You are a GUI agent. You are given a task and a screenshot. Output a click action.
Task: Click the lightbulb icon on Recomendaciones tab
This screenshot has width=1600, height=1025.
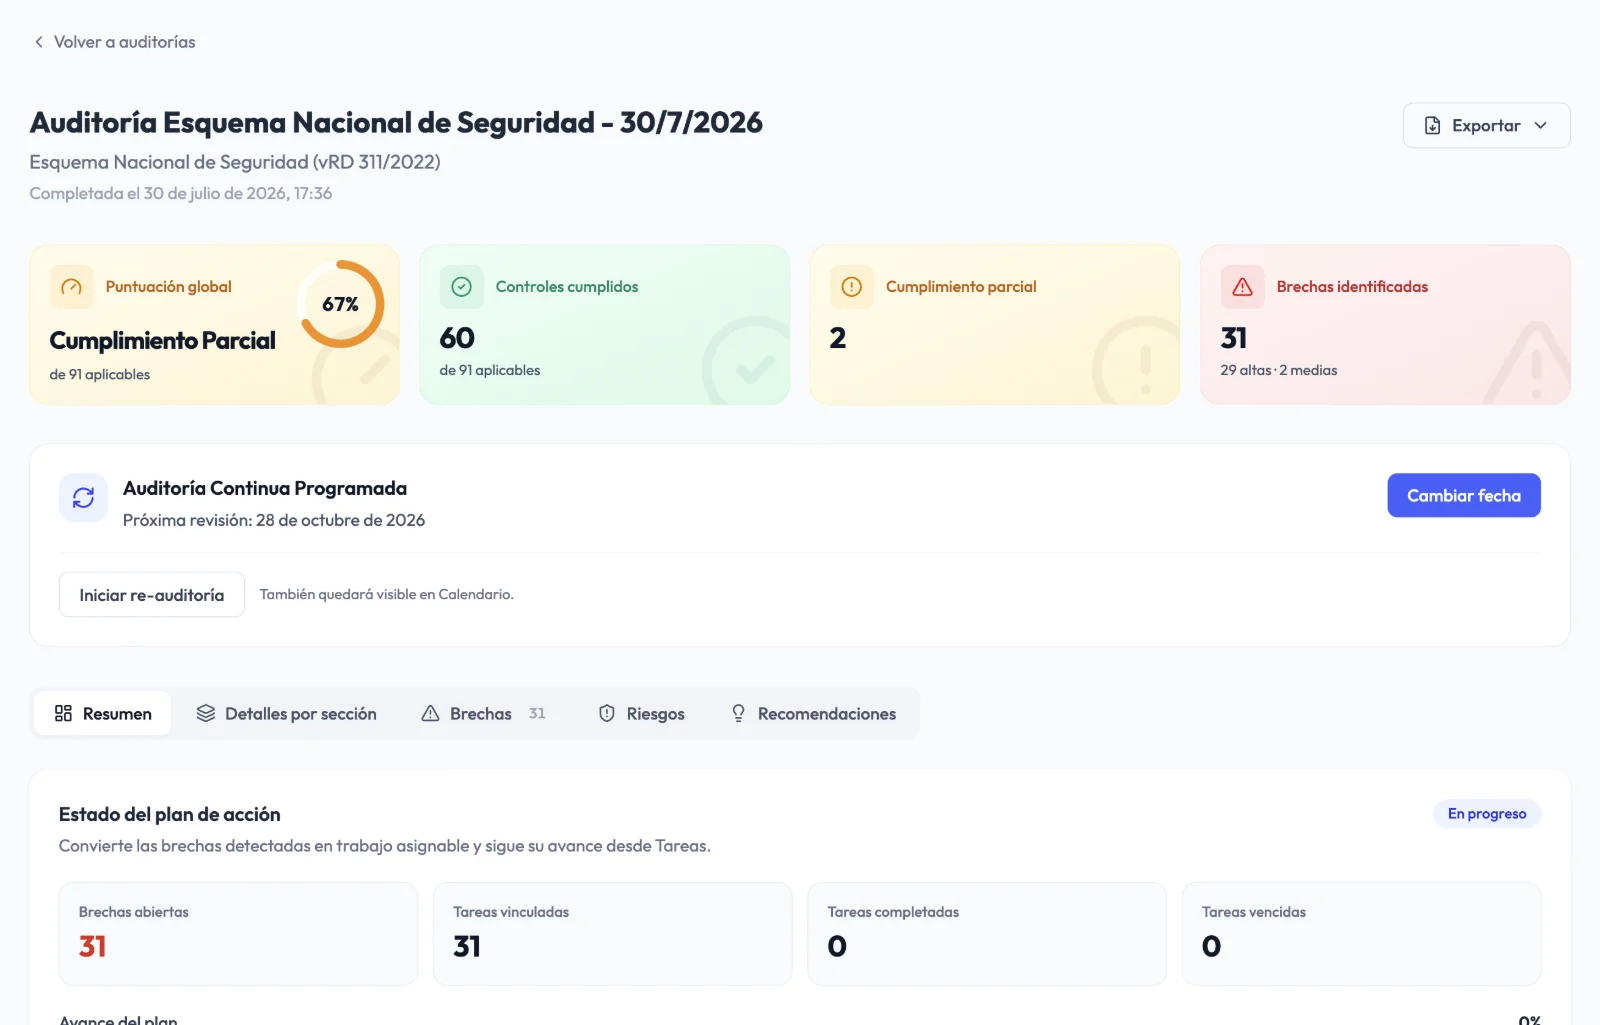coord(738,713)
